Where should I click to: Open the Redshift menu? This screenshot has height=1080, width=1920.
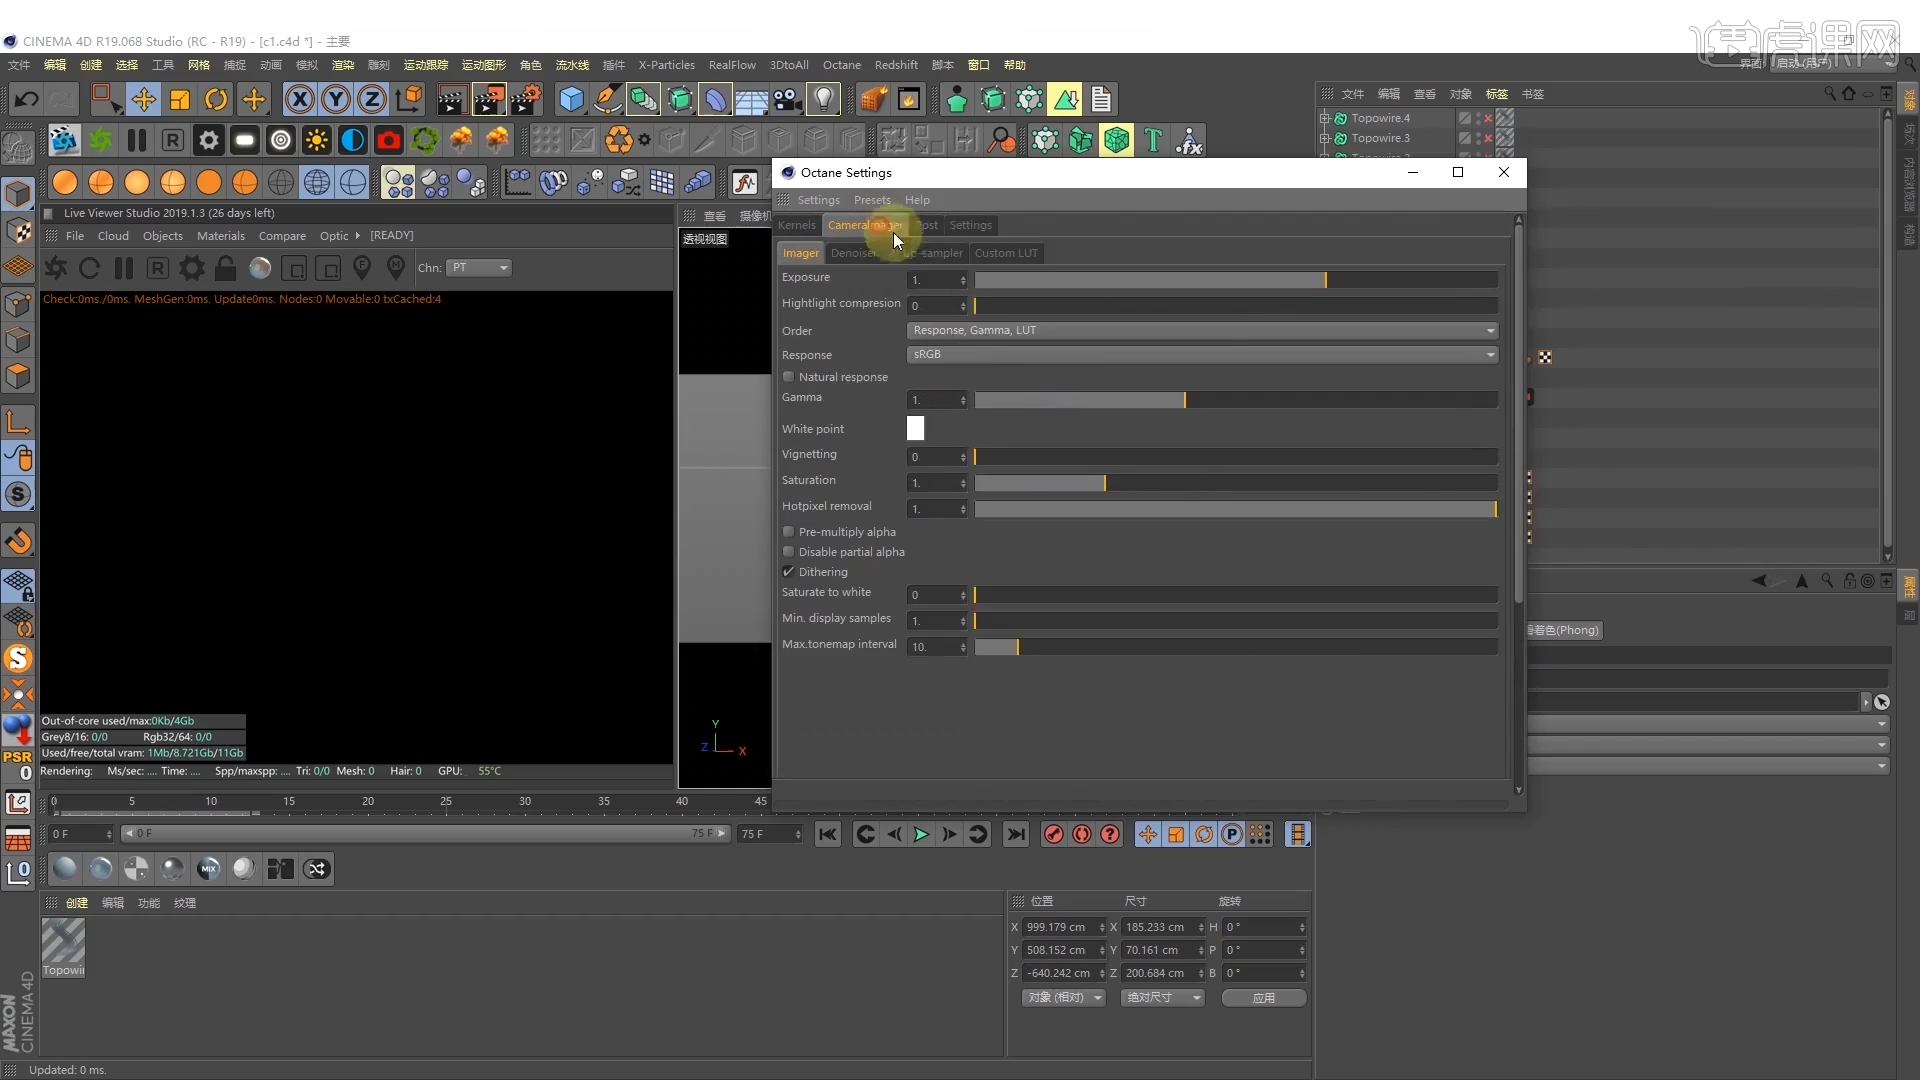896,65
